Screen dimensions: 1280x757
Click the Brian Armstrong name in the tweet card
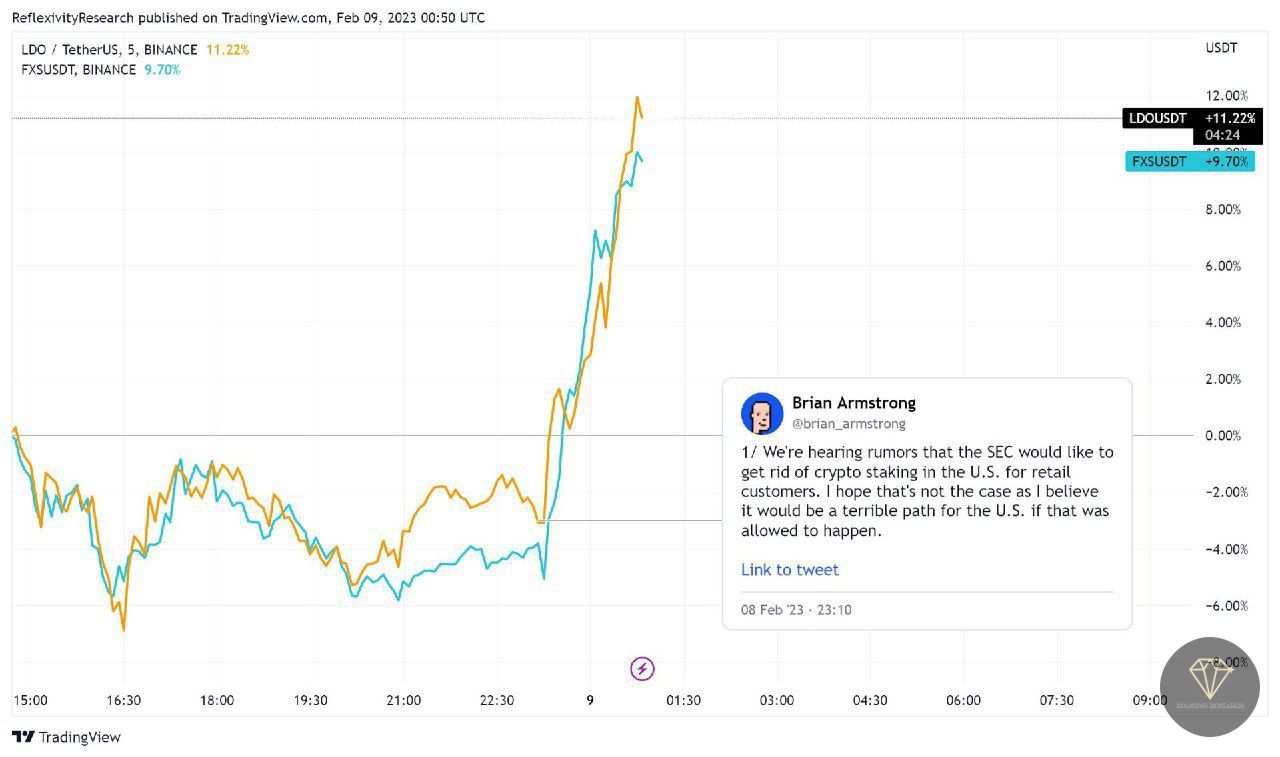[x=853, y=403]
